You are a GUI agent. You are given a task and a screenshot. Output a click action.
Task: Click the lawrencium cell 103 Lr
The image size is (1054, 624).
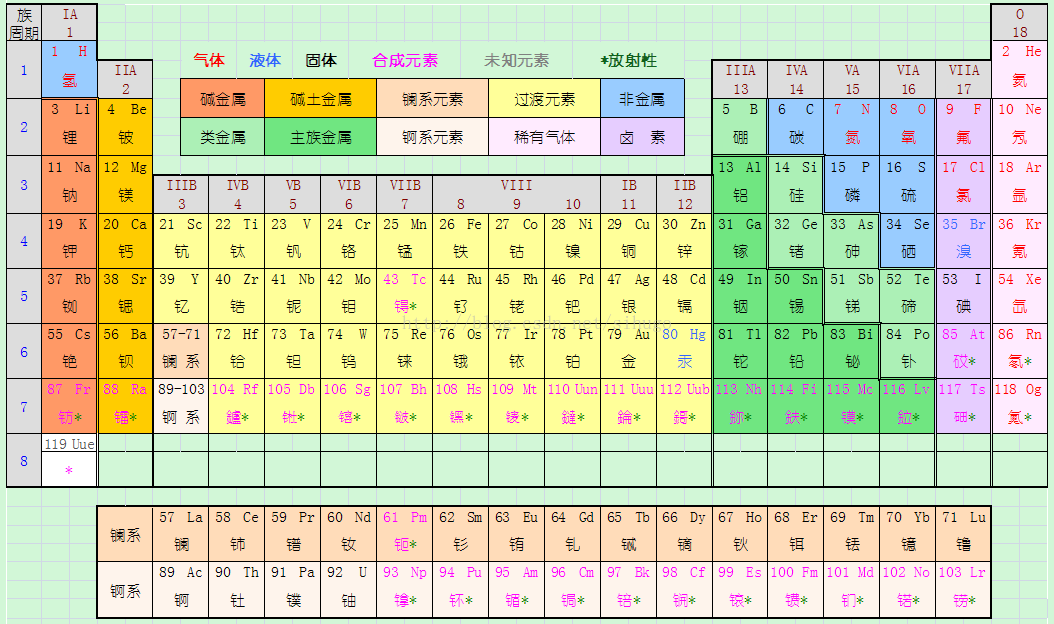point(963,590)
